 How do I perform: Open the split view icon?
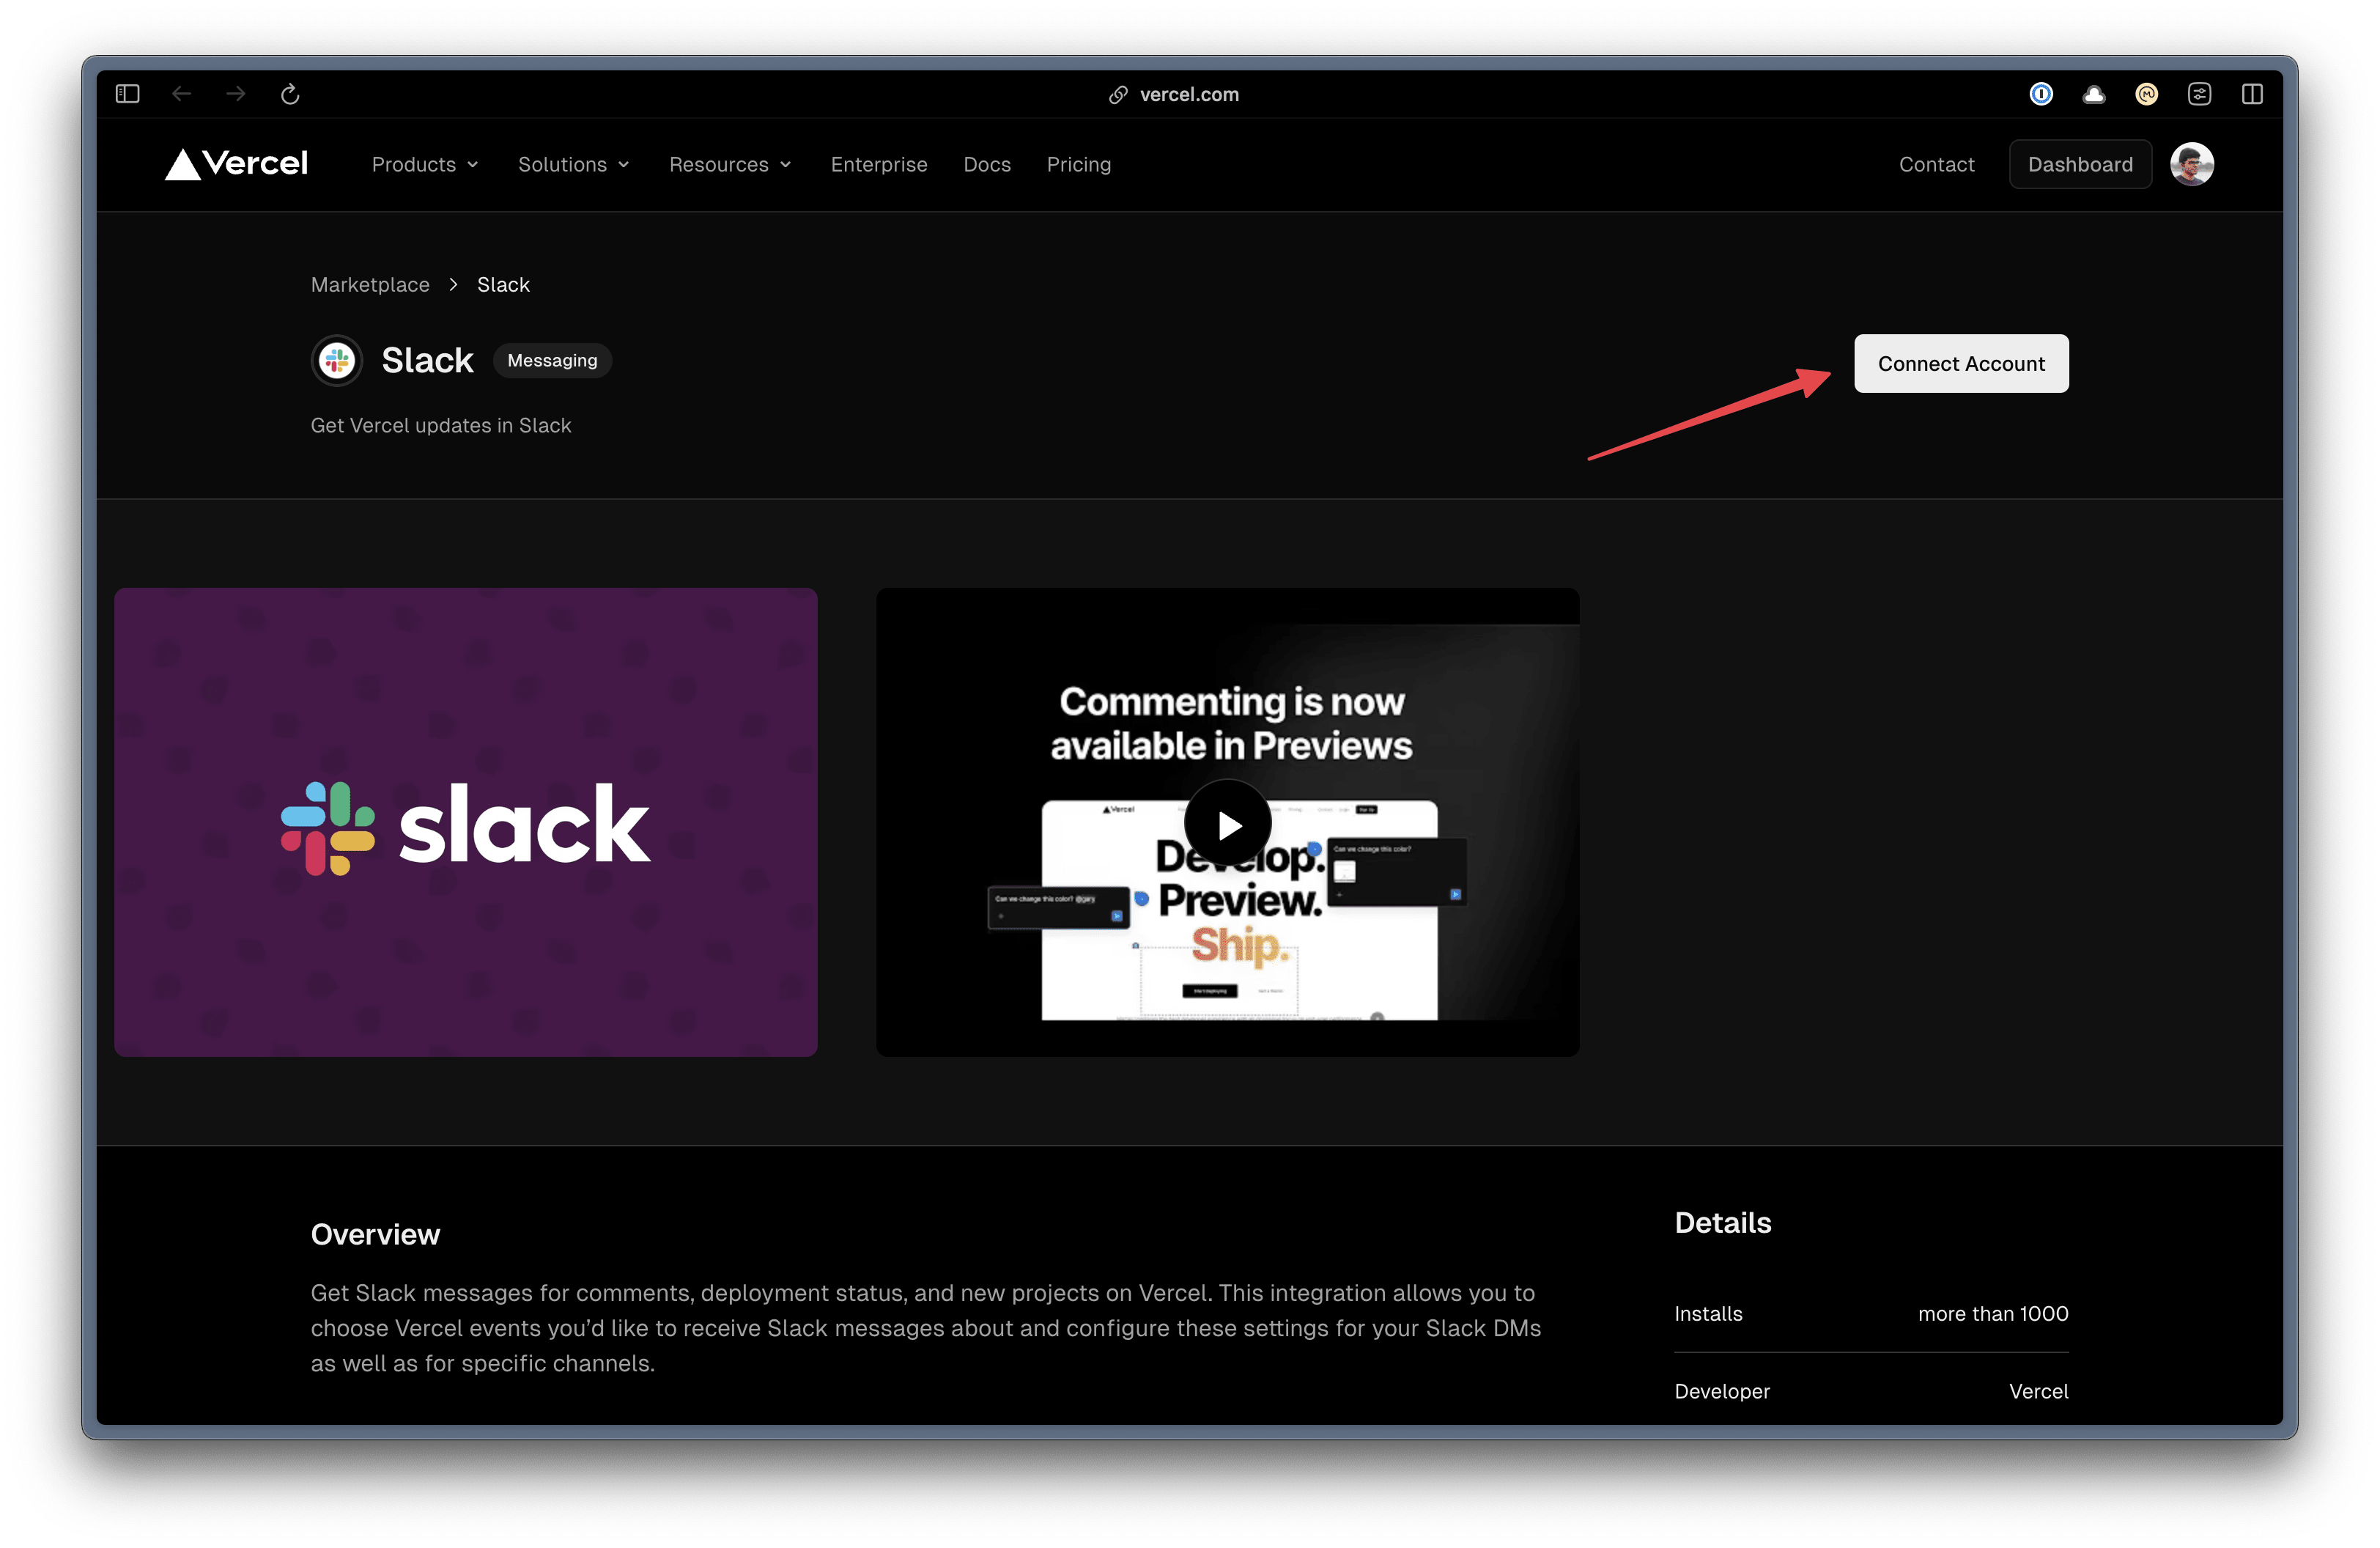(2252, 94)
